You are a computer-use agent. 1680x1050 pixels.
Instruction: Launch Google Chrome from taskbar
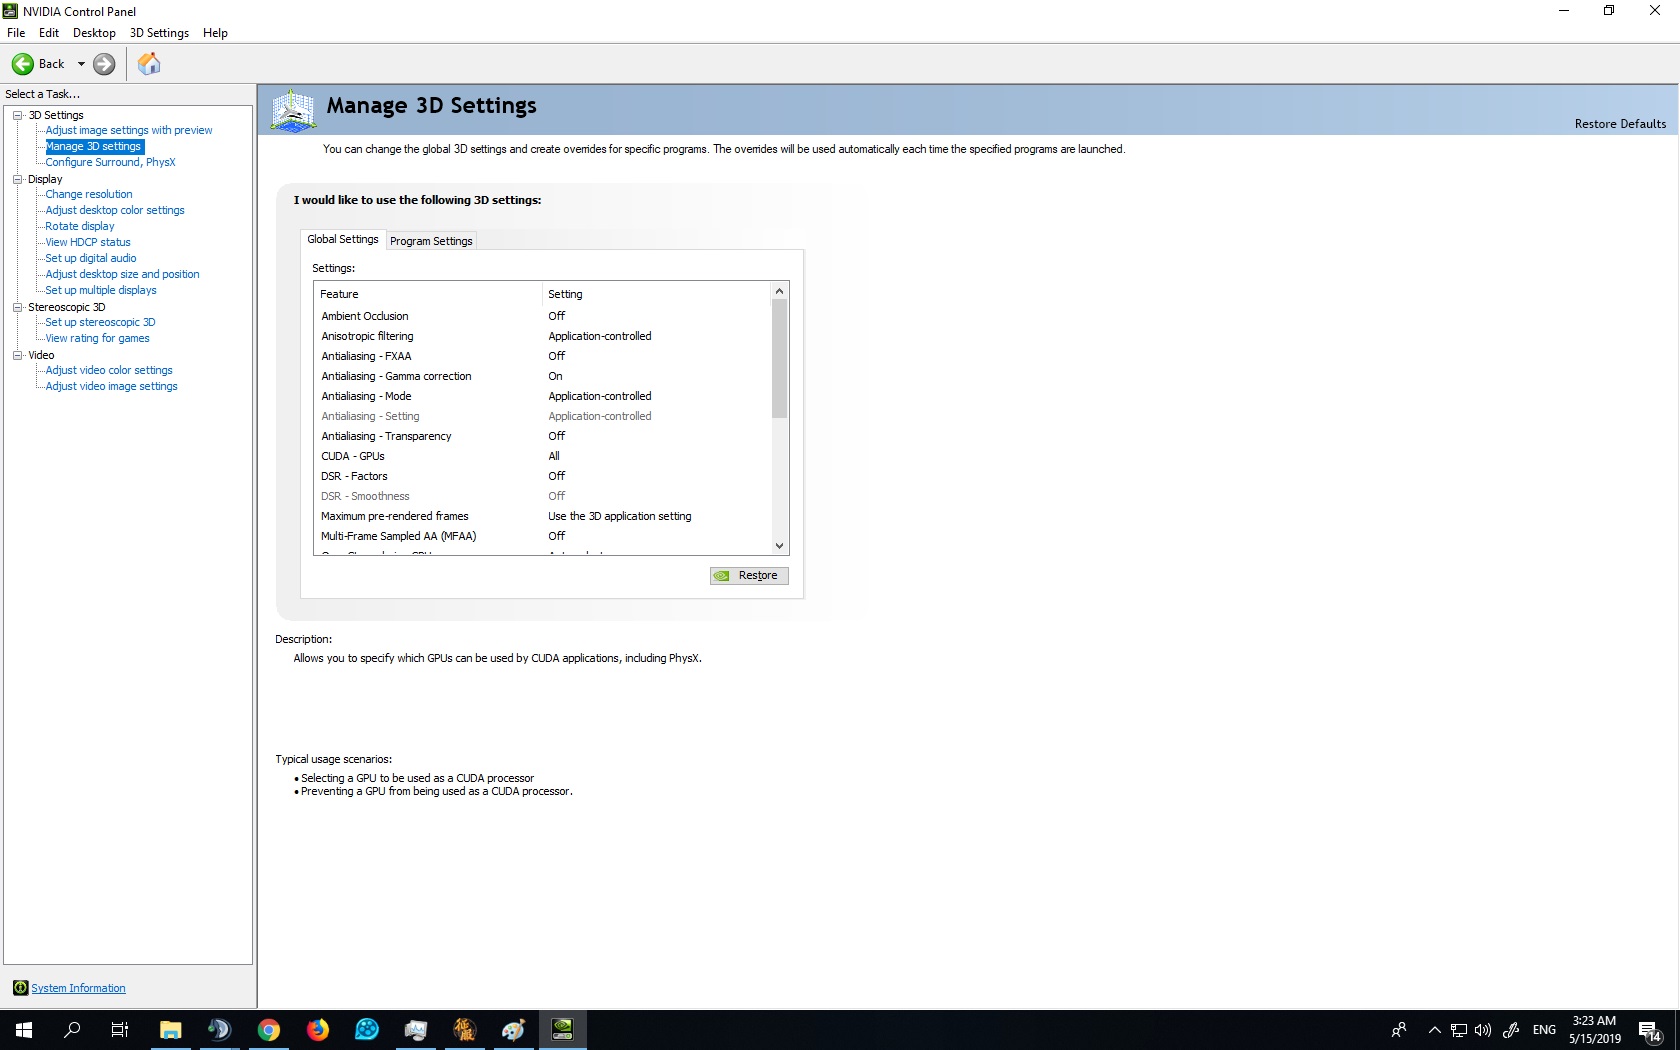point(269,1029)
